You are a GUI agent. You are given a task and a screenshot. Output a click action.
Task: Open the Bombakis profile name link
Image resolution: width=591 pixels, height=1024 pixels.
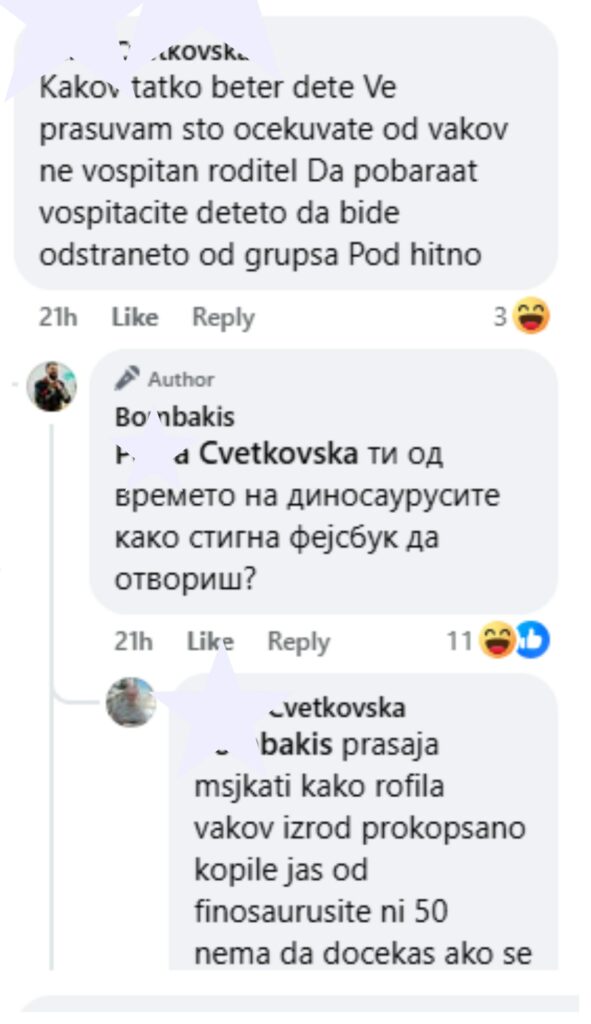click(175, 417)
